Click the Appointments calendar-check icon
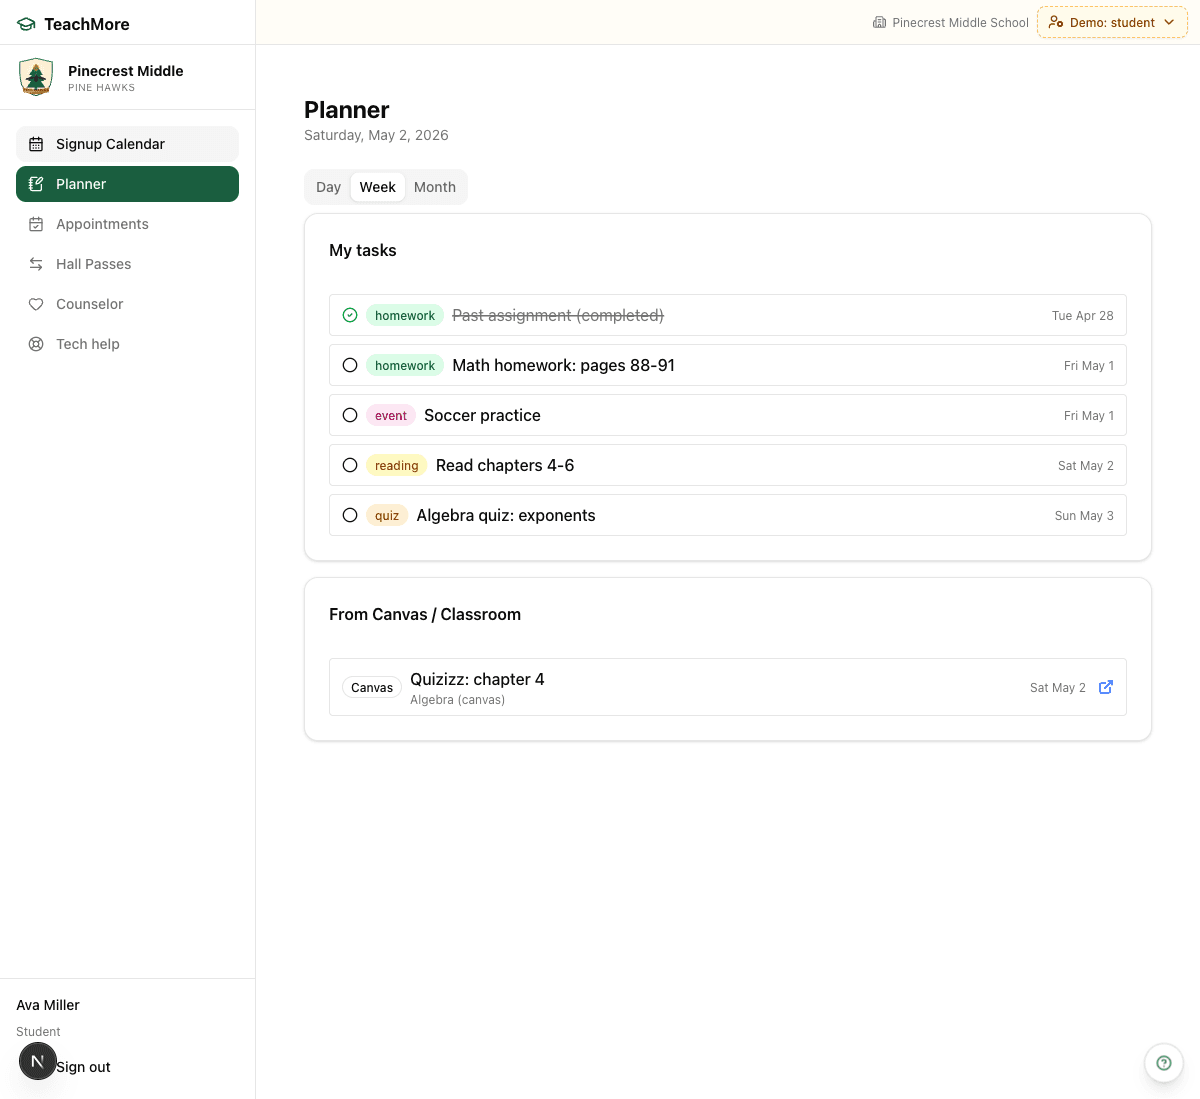 [36, 224]
